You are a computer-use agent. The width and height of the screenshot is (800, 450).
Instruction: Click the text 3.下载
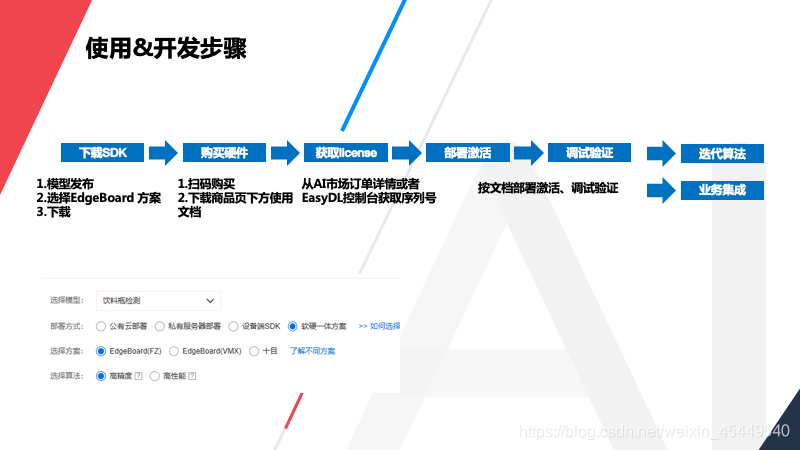click(x=53, y=212)
